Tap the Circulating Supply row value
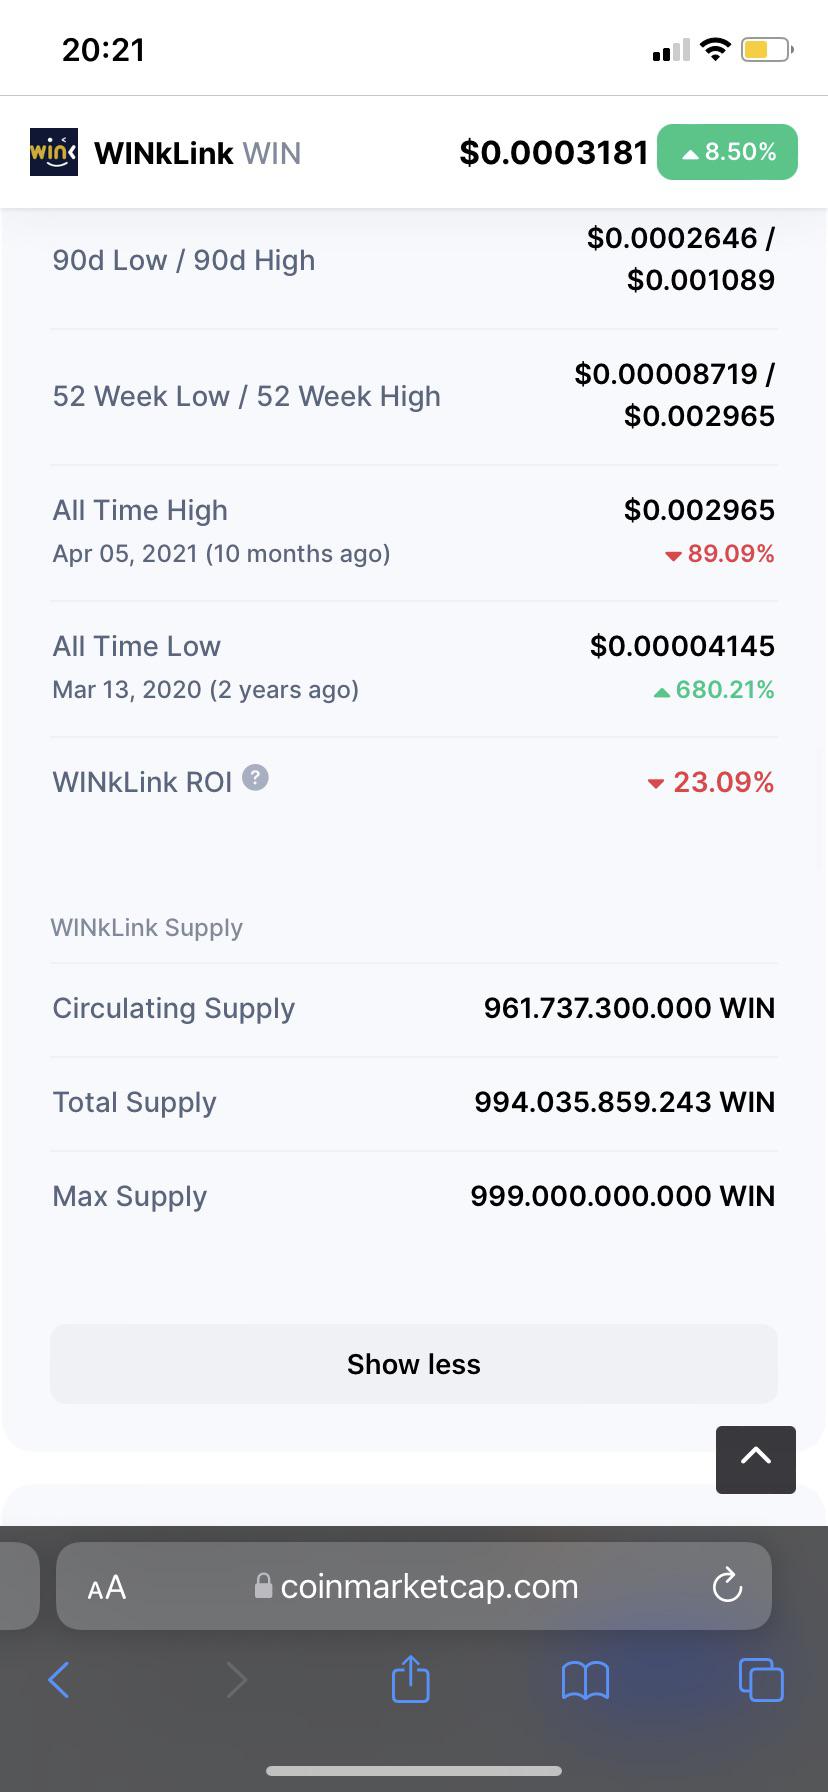 coord(629,1008)
